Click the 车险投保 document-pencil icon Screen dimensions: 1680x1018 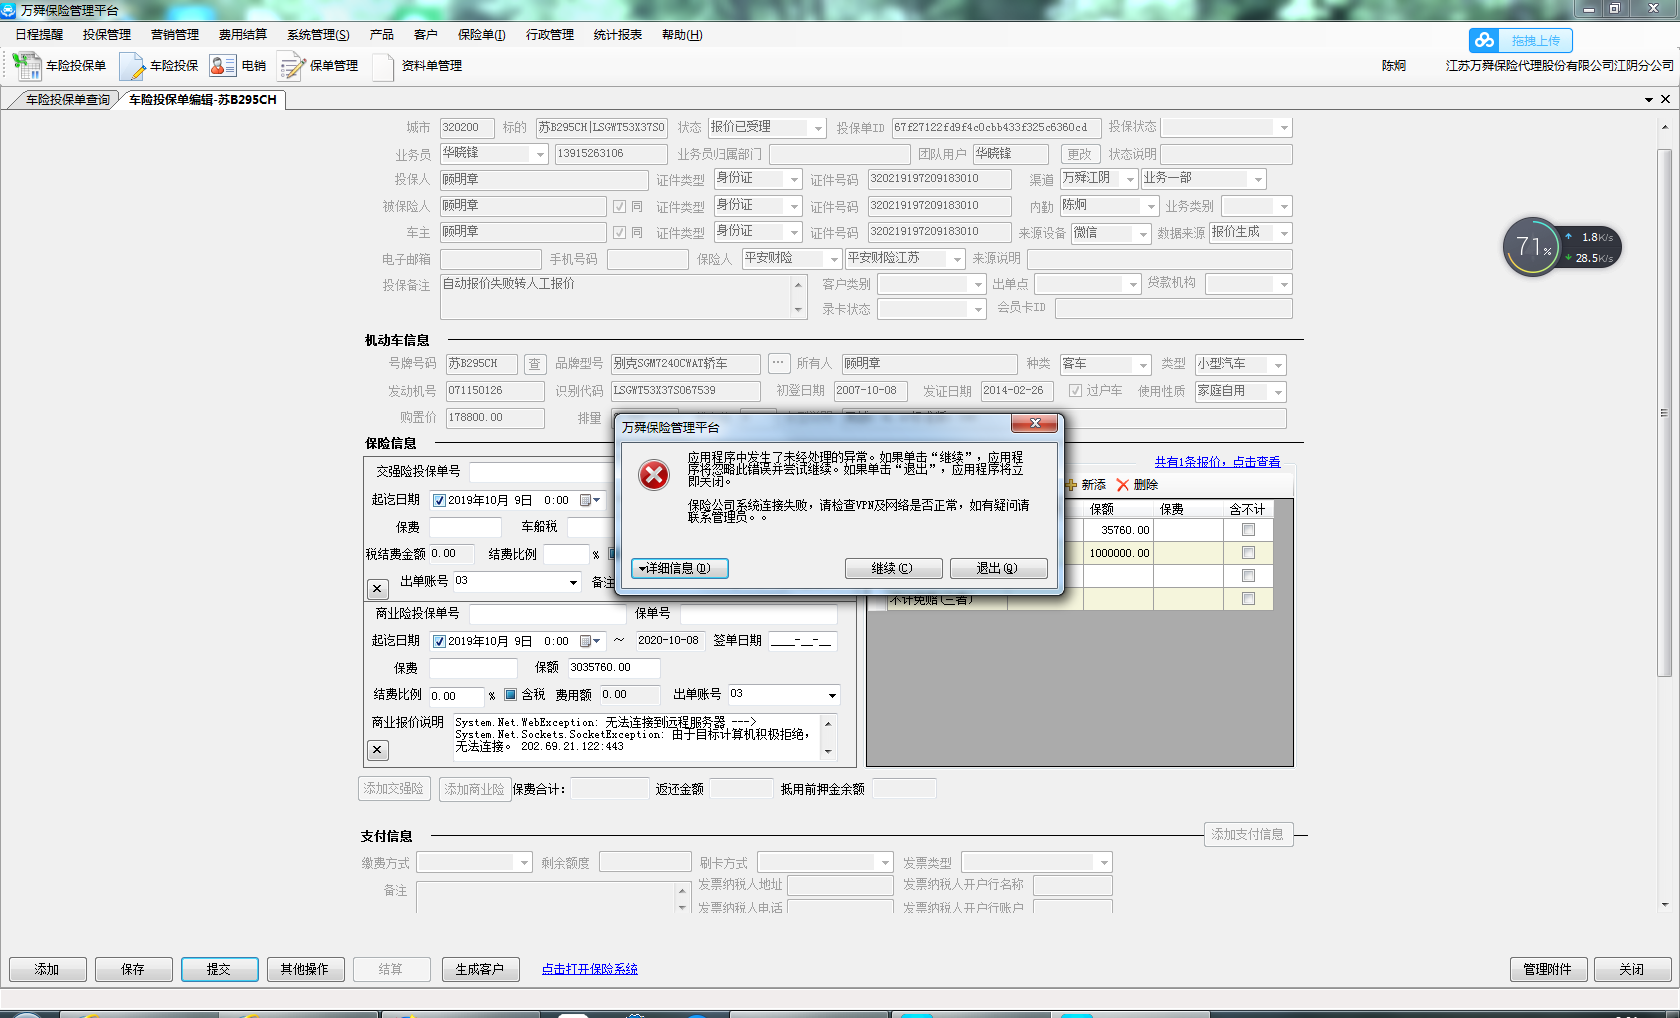[132, 66]
